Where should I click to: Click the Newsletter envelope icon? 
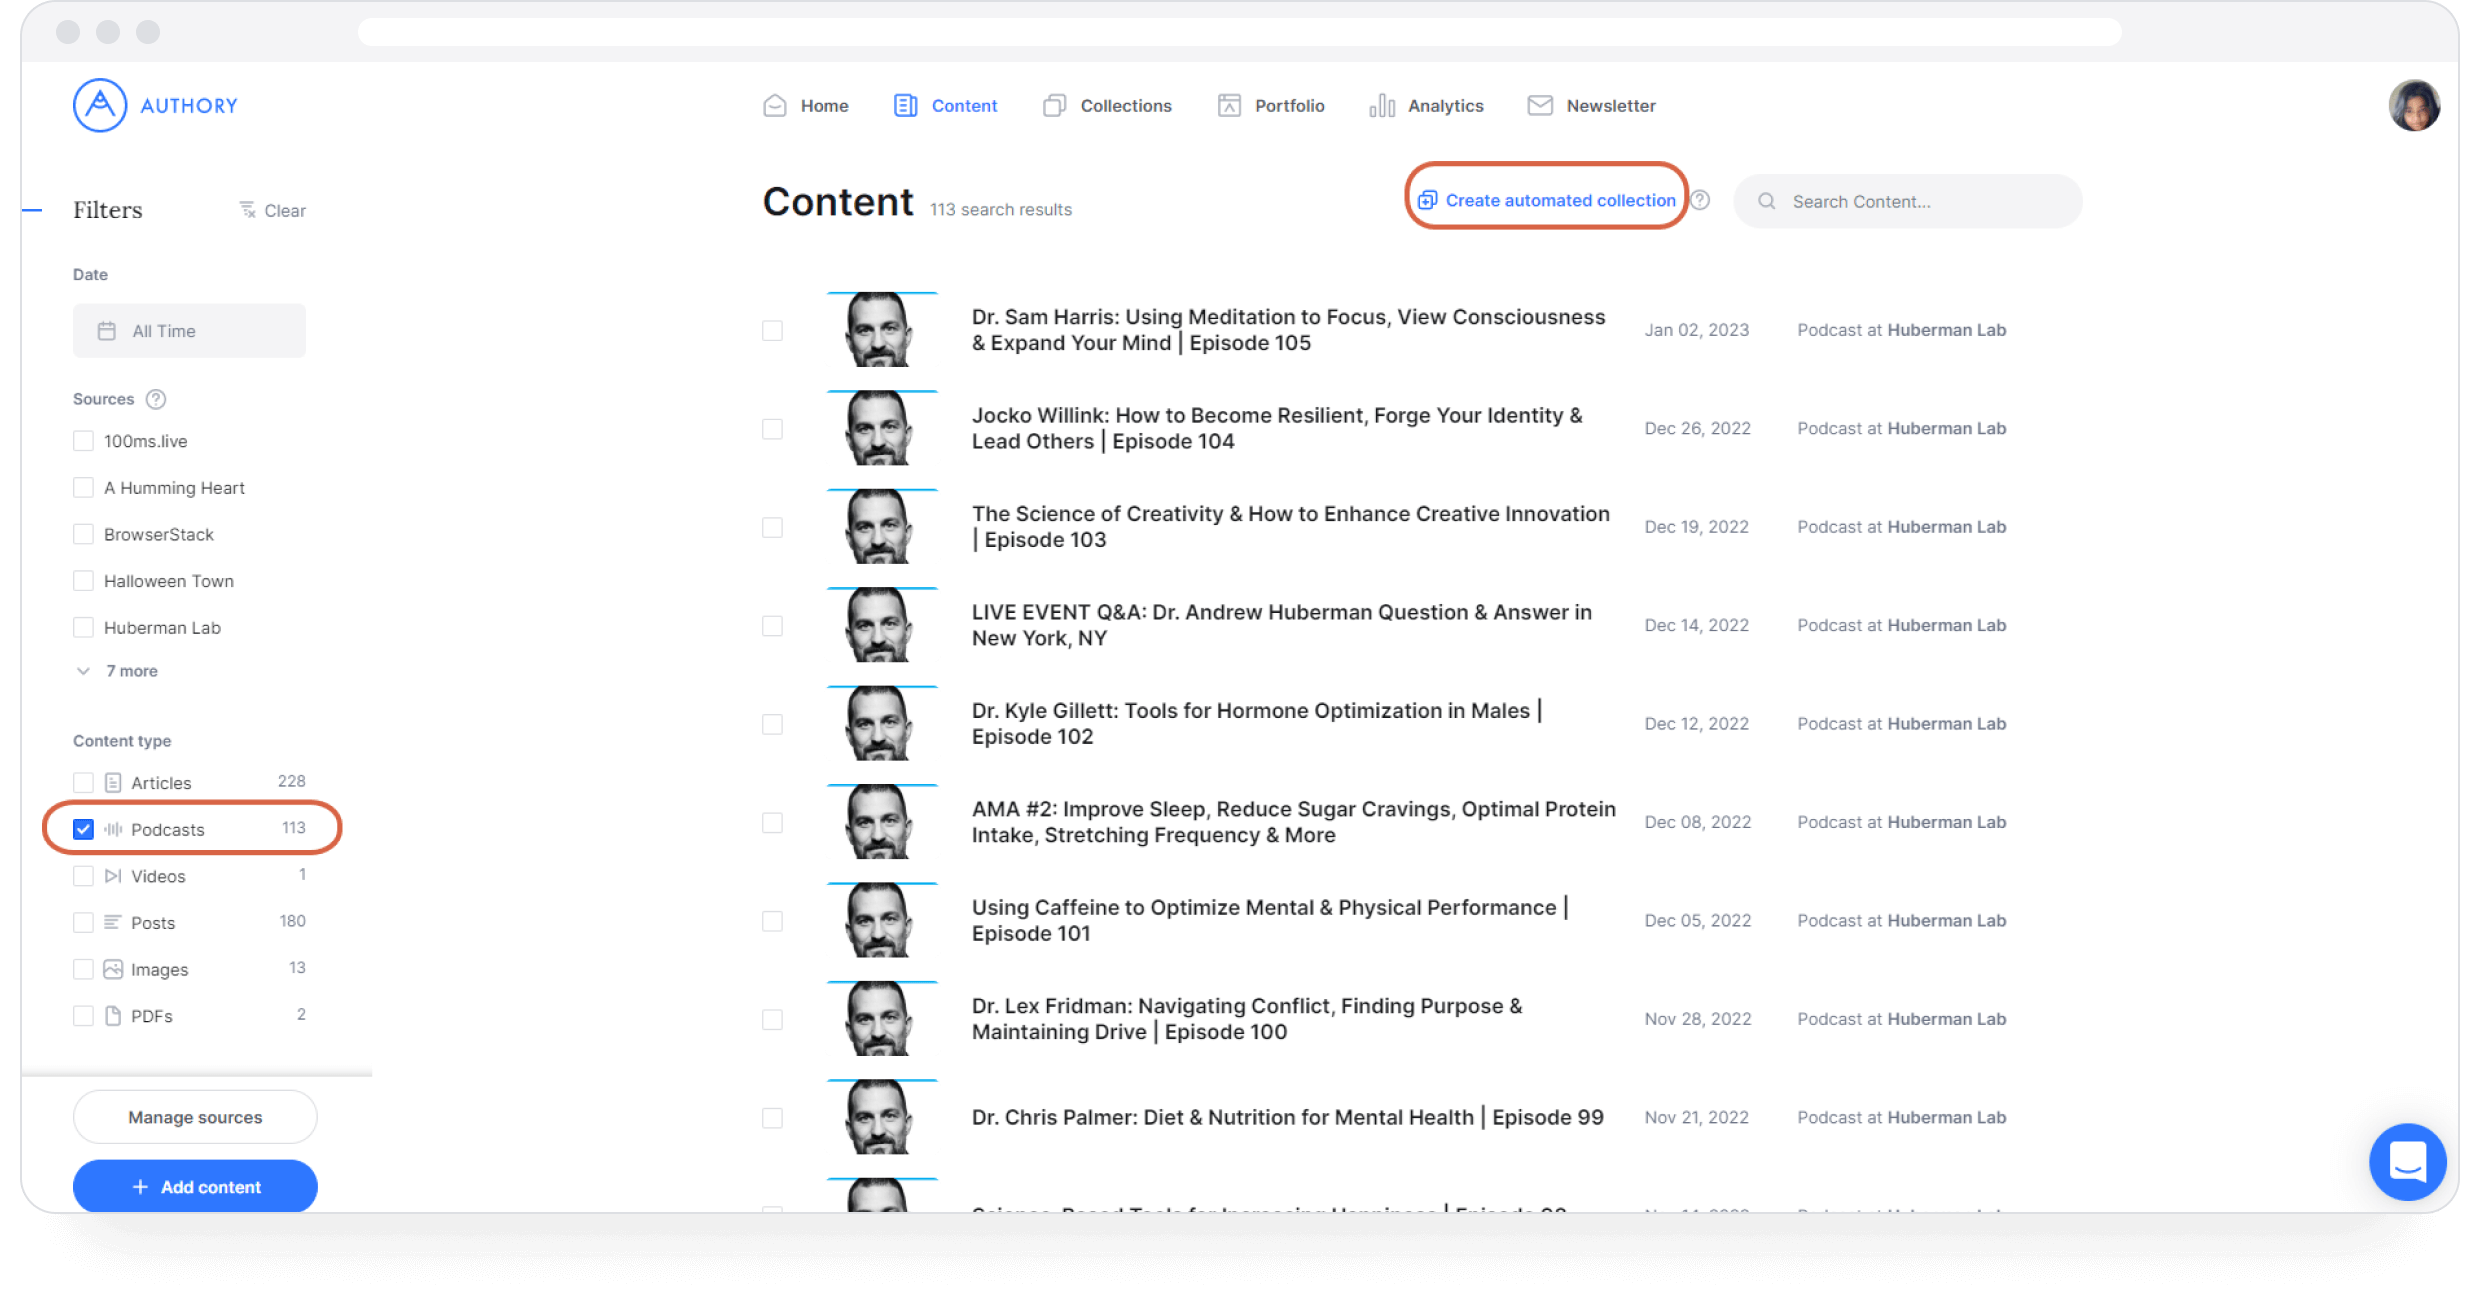pos(1539,105)
